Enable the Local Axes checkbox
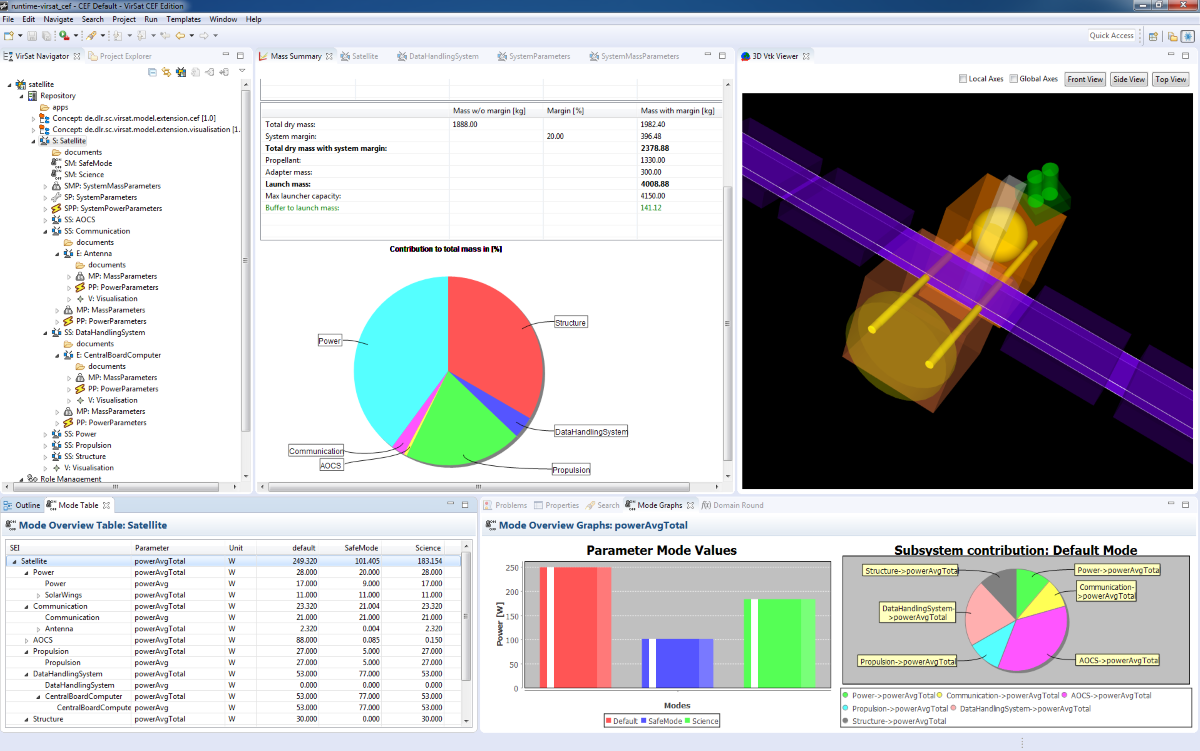 [962, 79]
